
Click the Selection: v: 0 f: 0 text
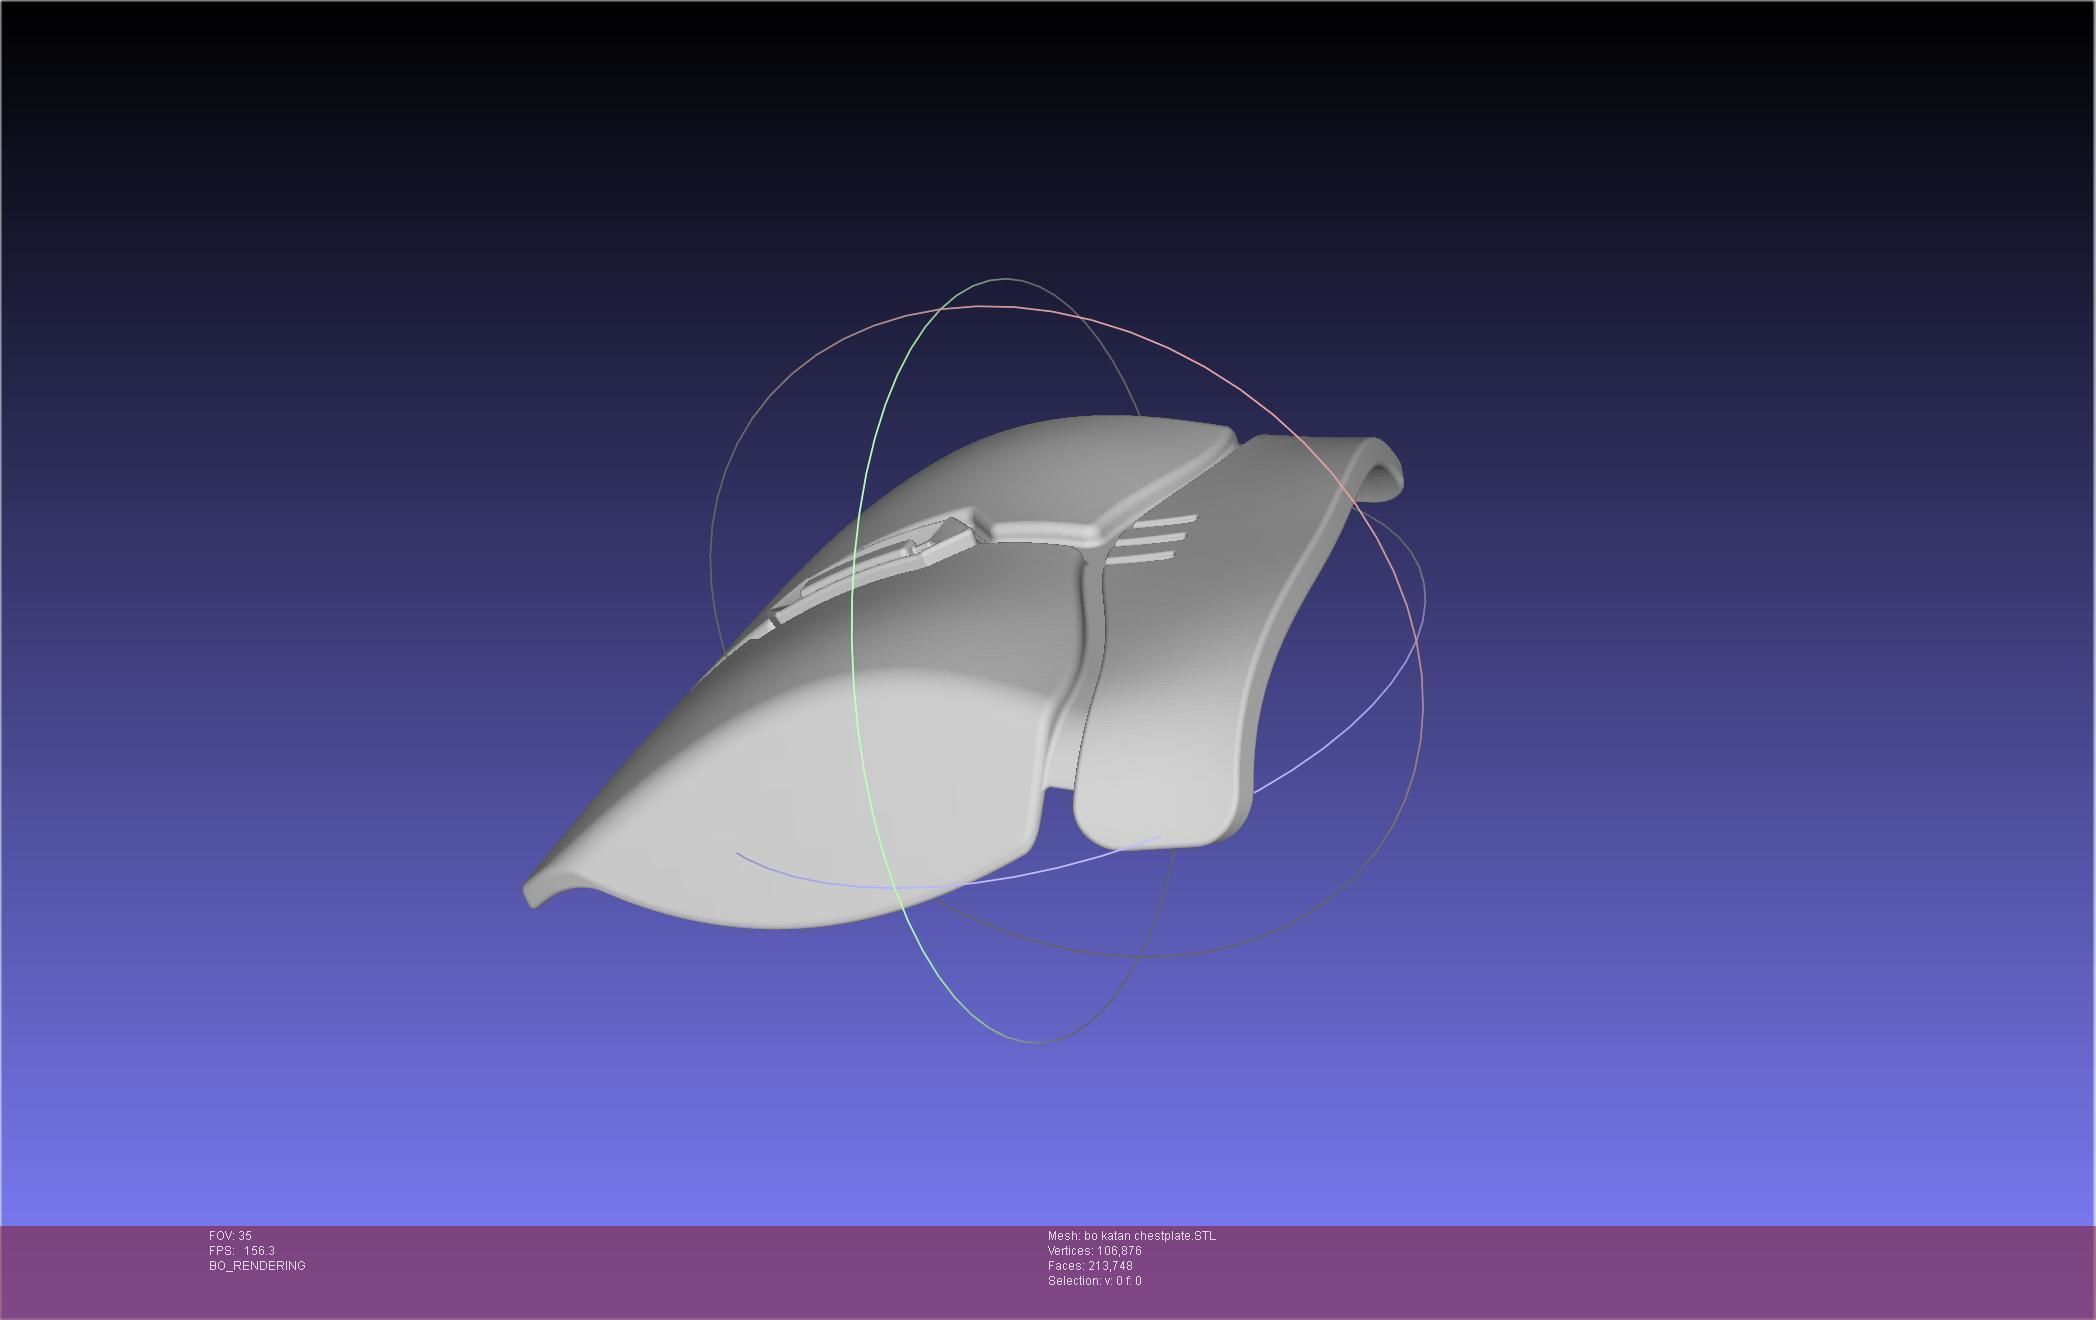1095,1281
